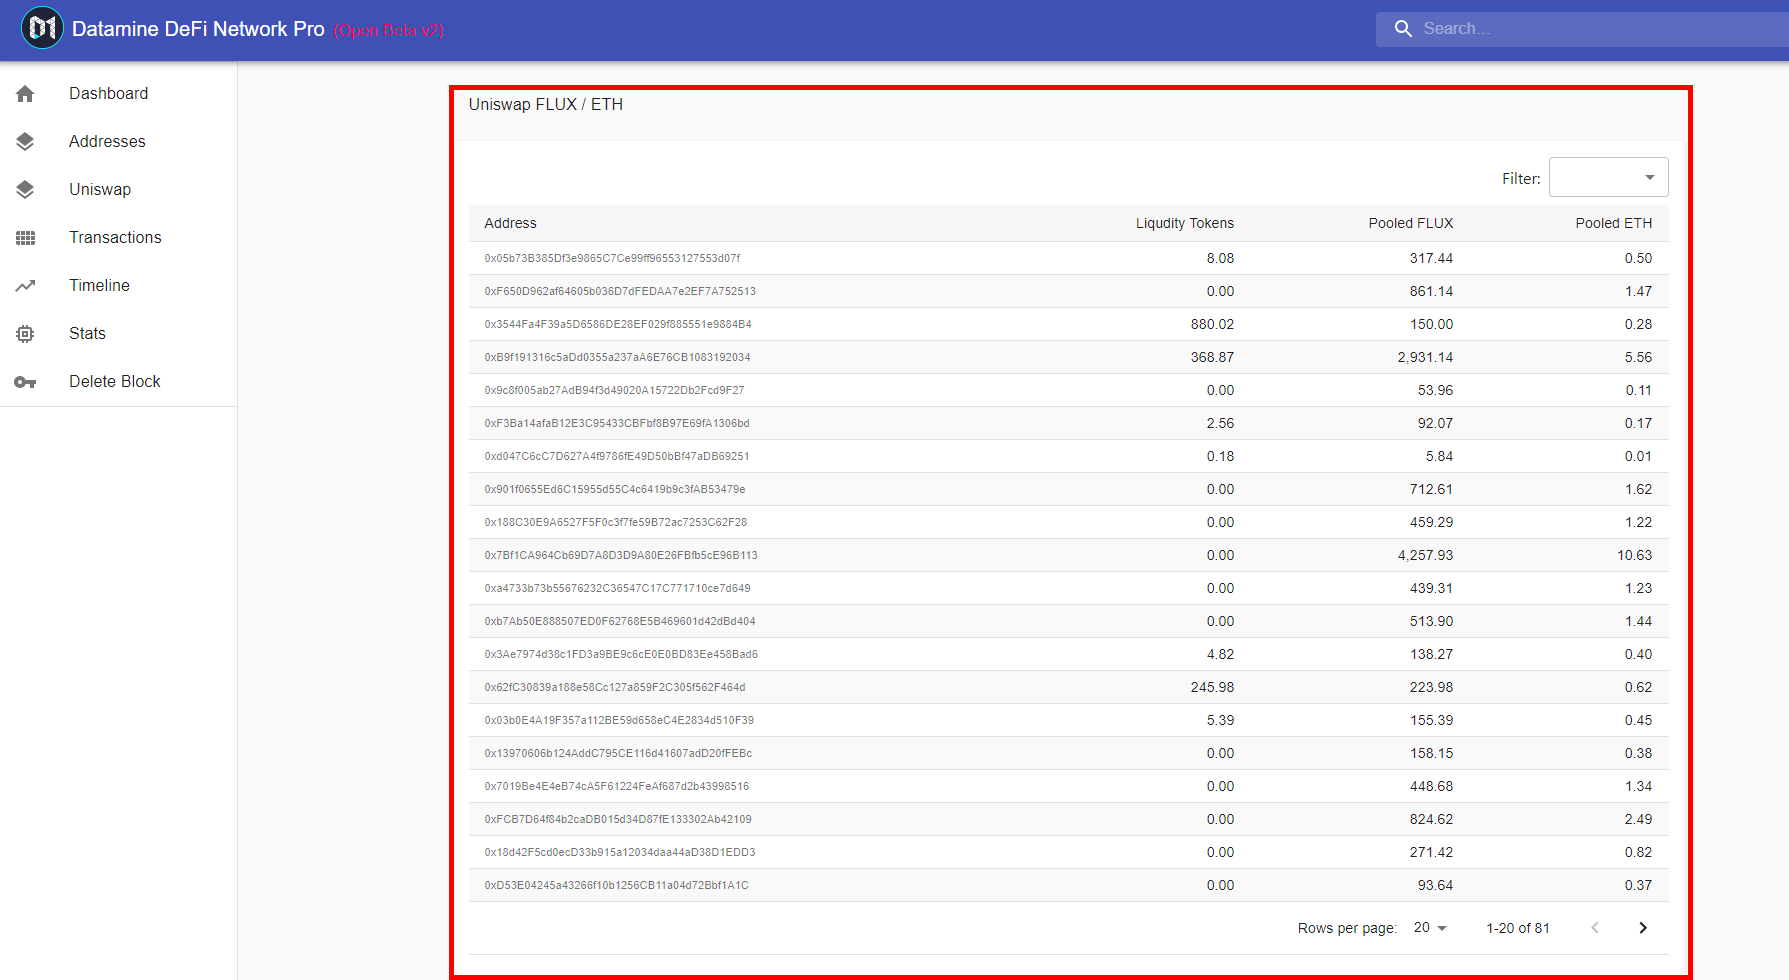
Task: Click the 2,931.14 pooled FLUX value
Action: [x=1425, y=357]
